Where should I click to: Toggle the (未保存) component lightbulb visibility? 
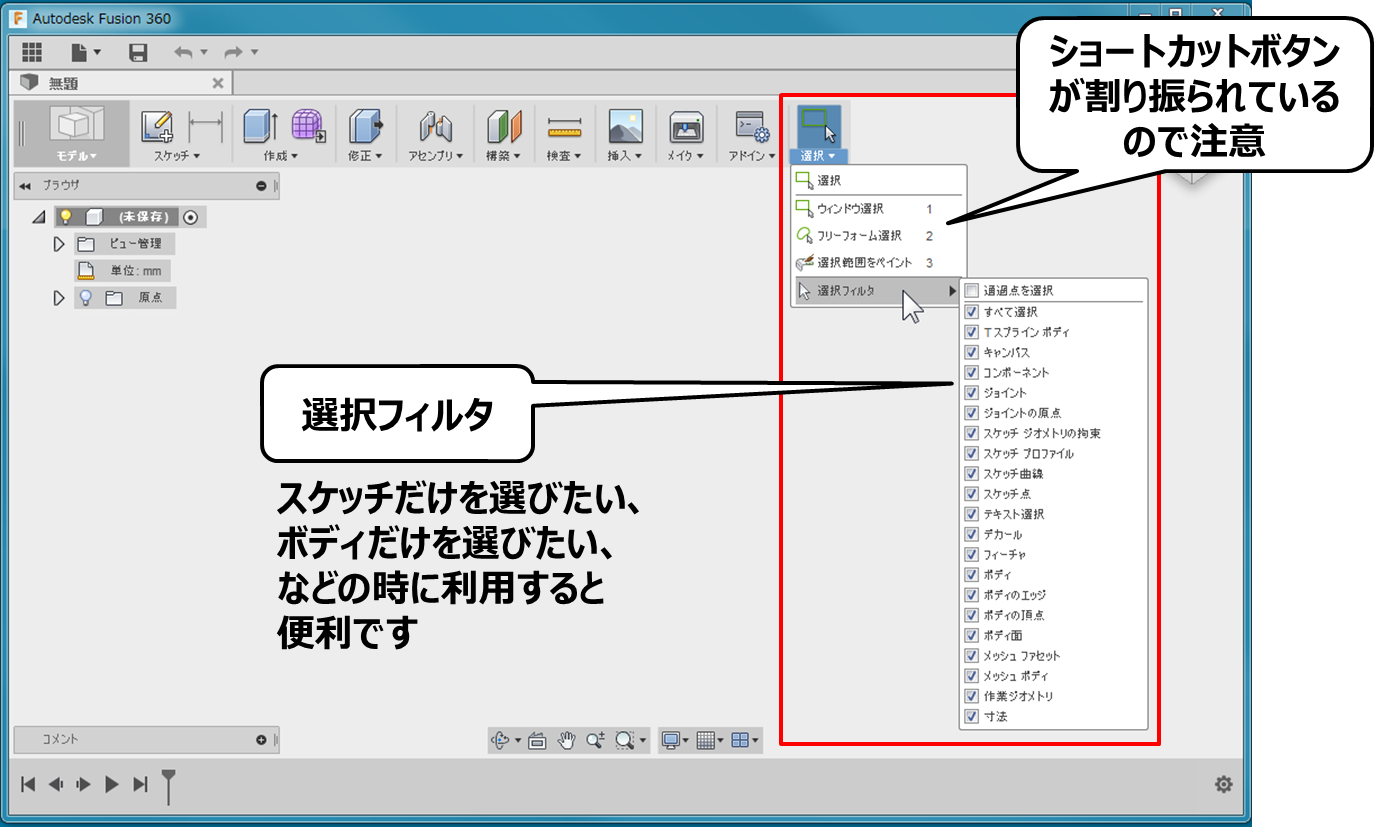pyautogui.click(x=66, y=216)
